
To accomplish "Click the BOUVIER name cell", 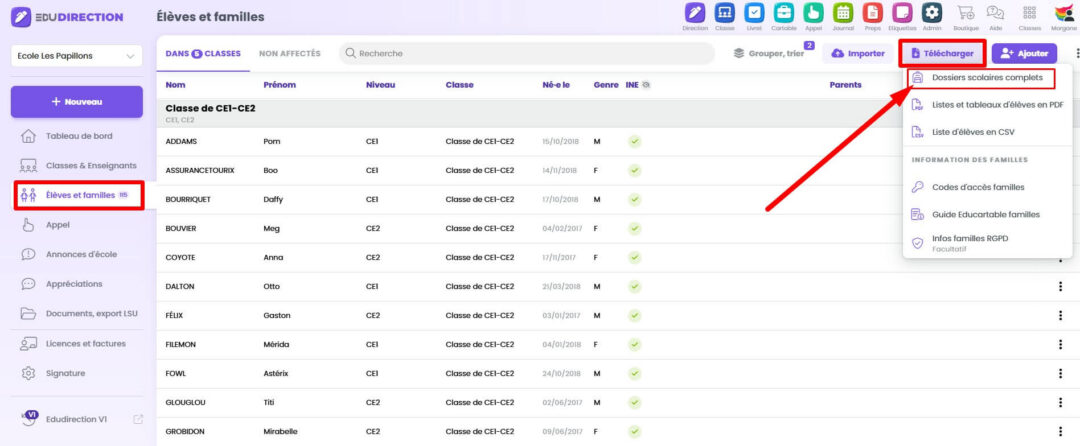I will click(180, 228).
